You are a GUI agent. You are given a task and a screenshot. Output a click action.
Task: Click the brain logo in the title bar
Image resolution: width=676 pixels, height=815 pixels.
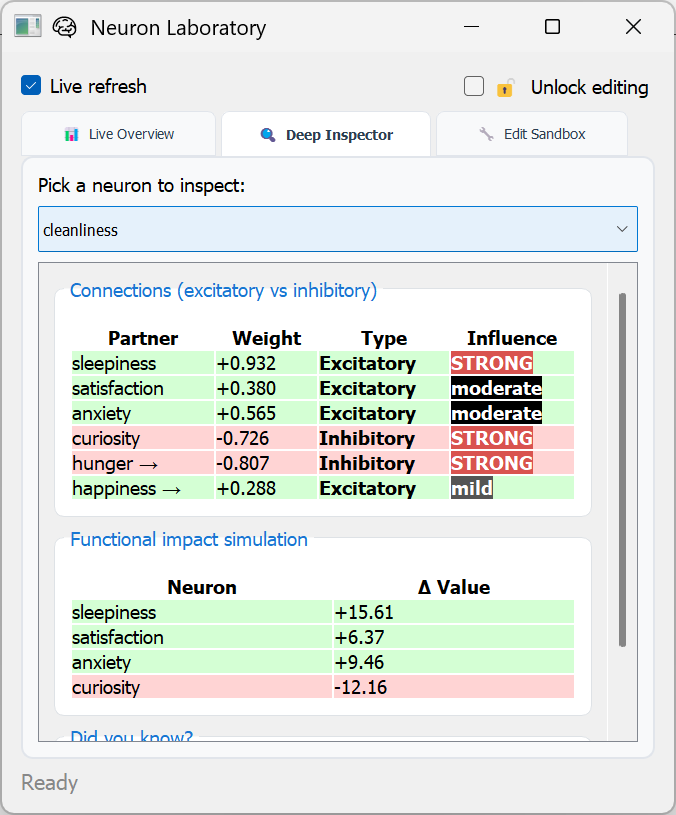(x=65, y=27)
